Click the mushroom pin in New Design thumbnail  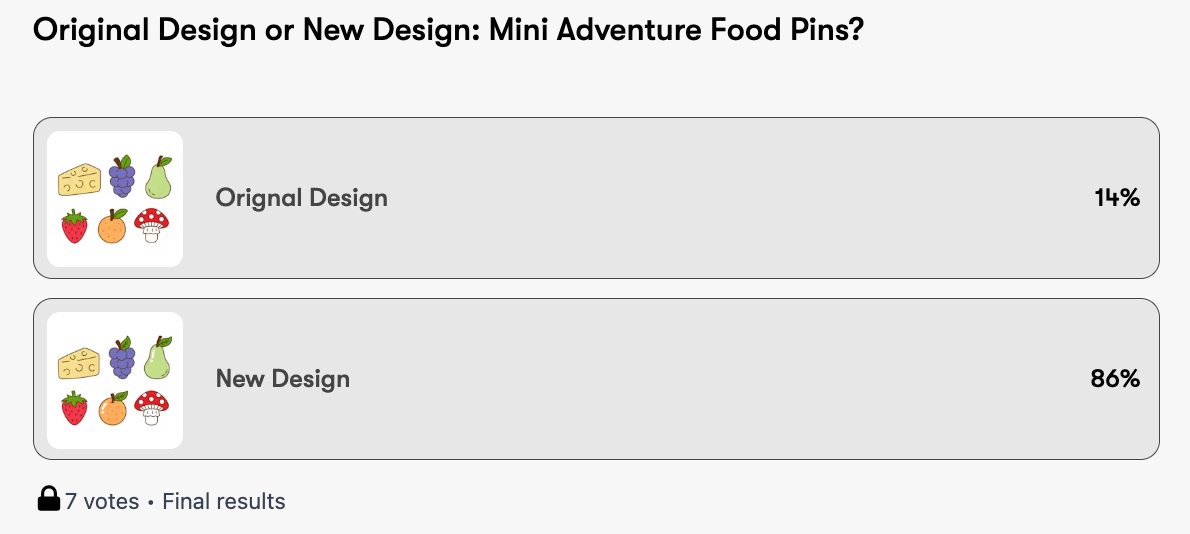point(151,406)
